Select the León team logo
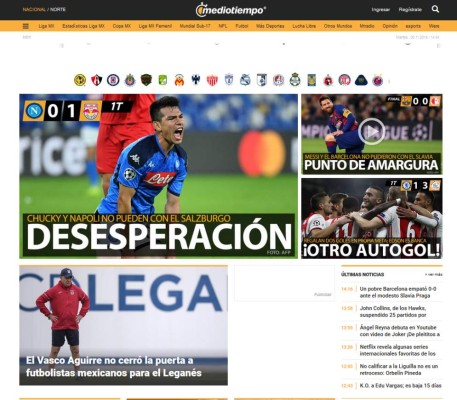Image resolution: width=457 pixels, height=400 pixels. coord(163,80)
